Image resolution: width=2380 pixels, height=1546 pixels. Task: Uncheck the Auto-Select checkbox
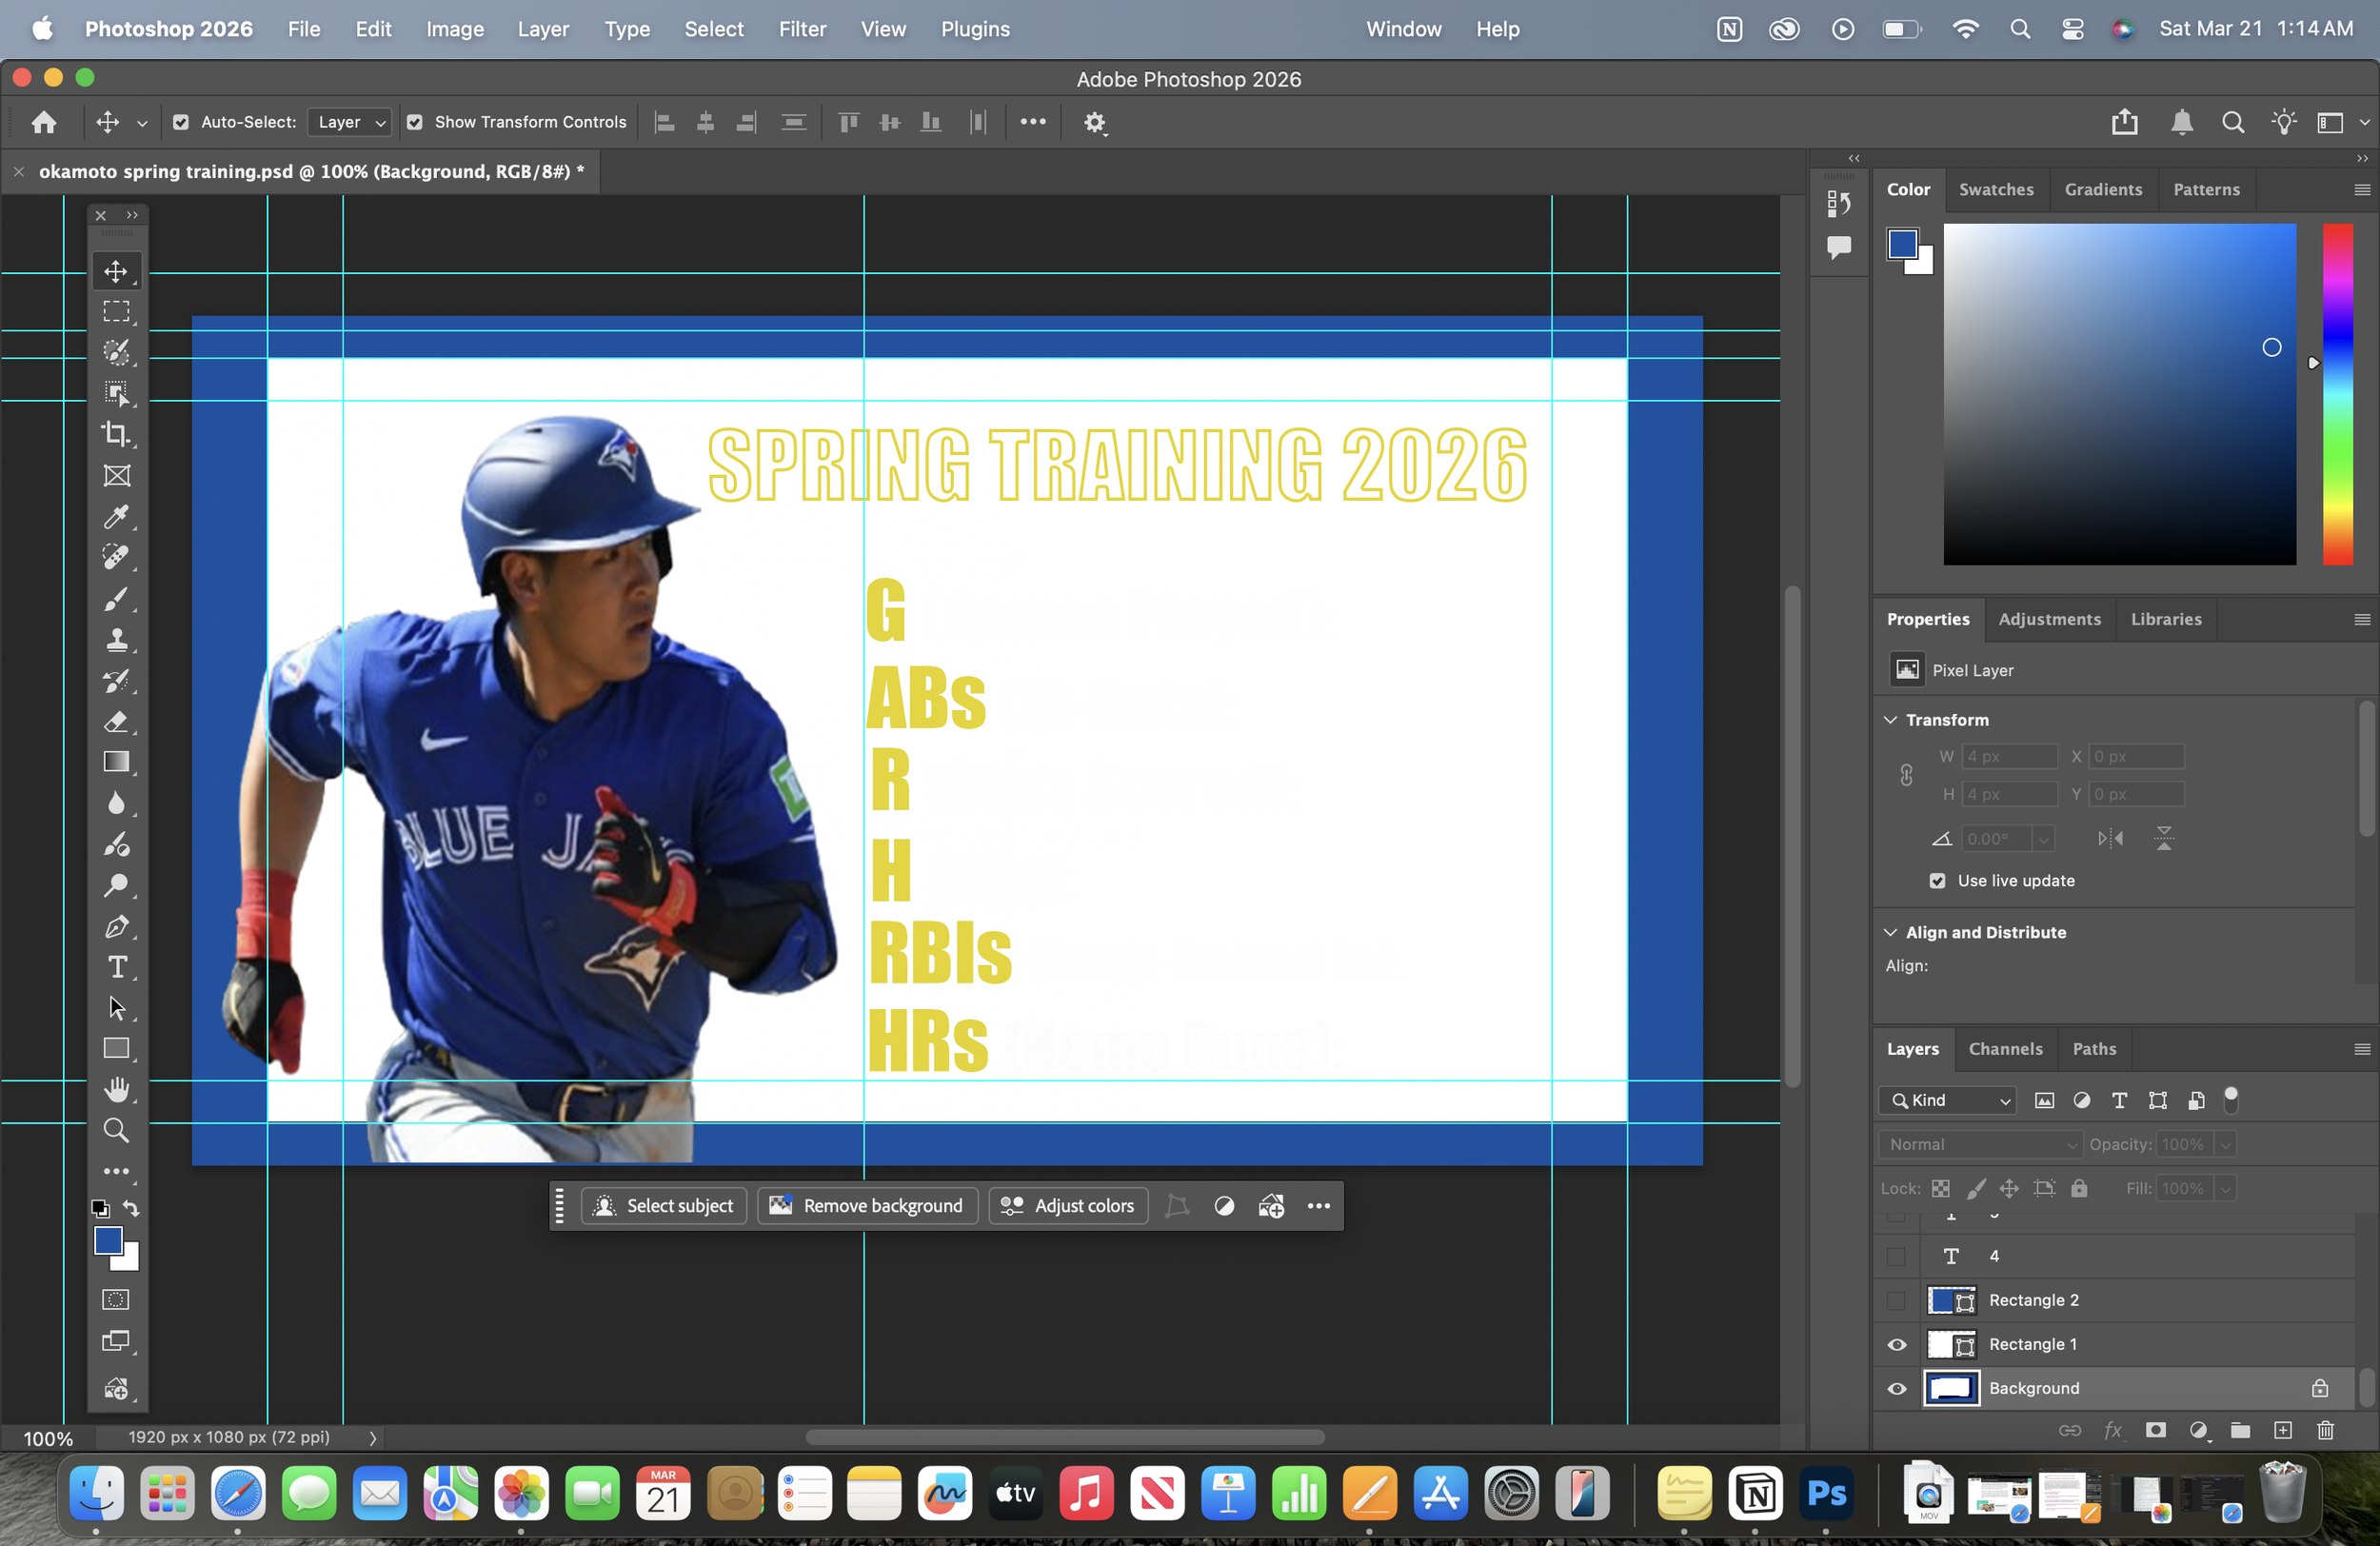(x=181, y=122)
